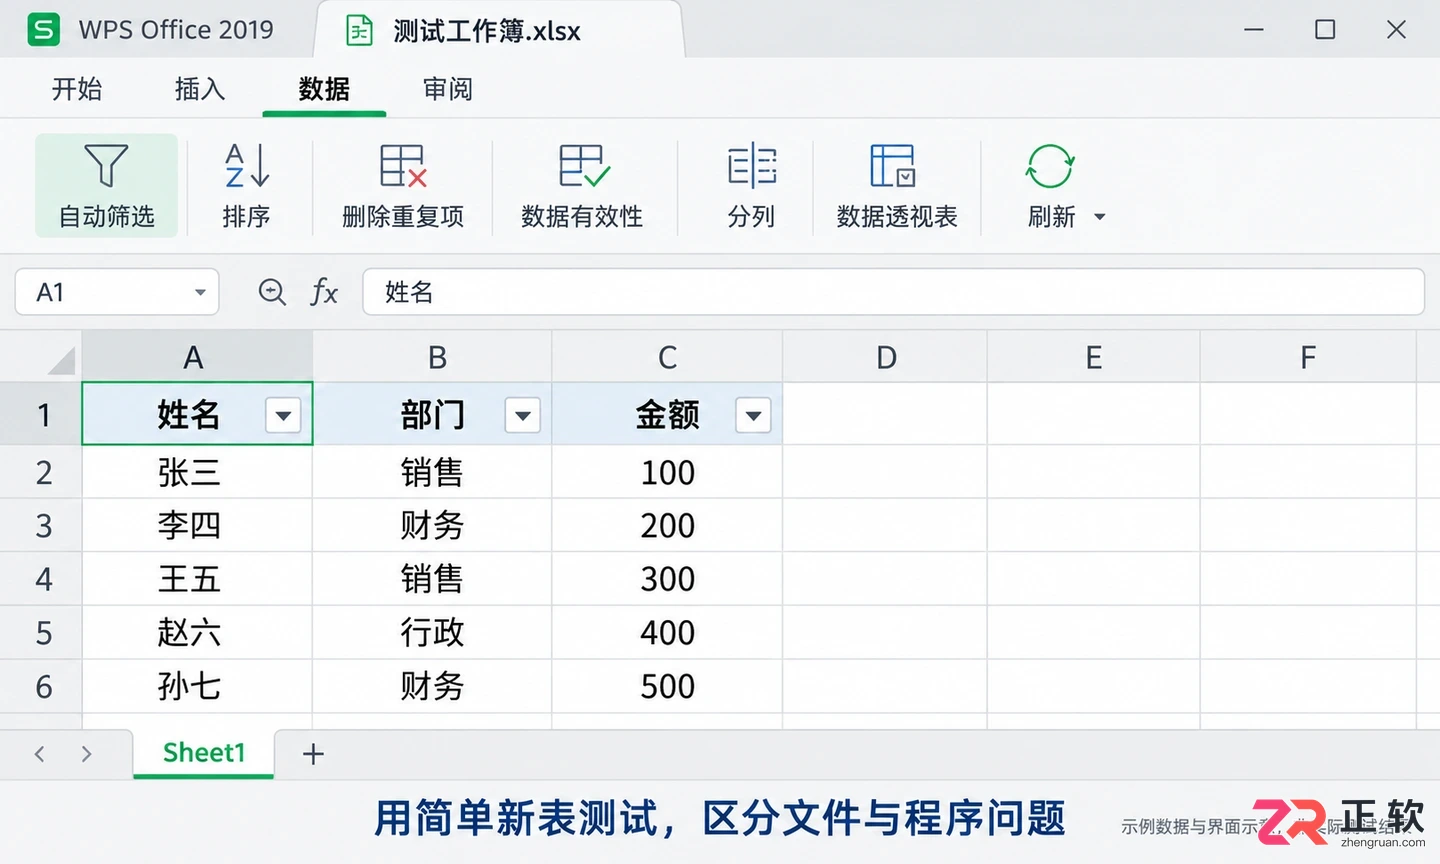Image resolution: width=1440 pixels, height=864 pixels.
Task: Select row header 4
Action: click(x=42, y=579)
